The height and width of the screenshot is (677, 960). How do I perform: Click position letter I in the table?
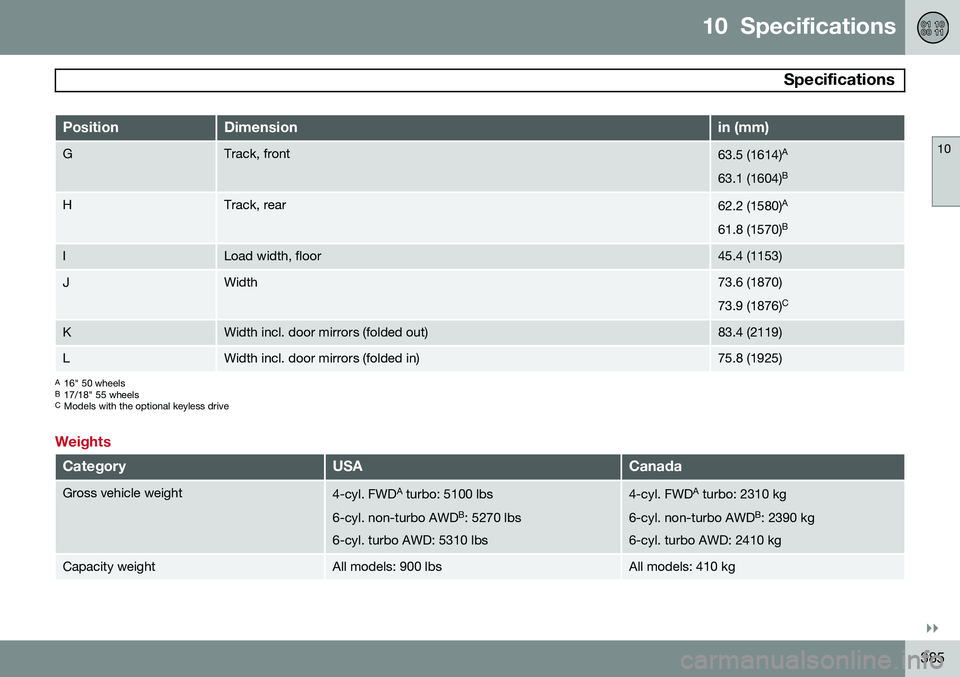[x=64, y=256]
